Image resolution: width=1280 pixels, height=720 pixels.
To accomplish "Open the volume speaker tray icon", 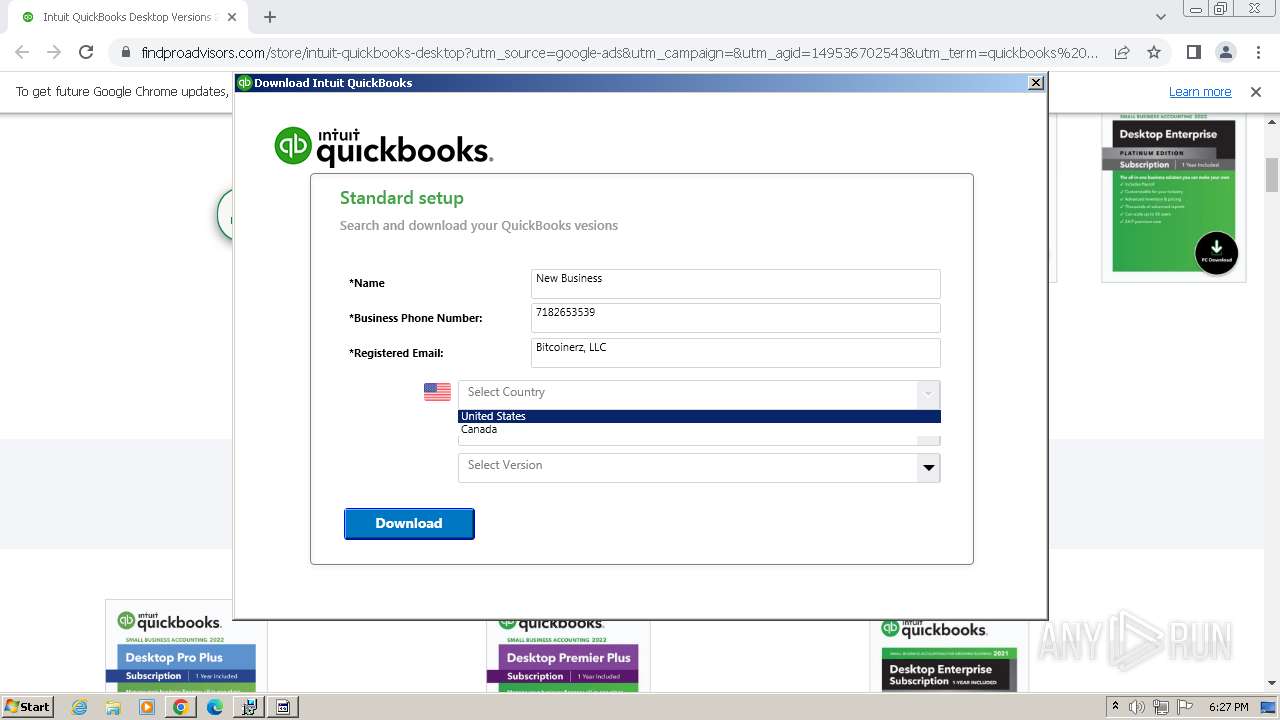I will (x=1137, y=707).
